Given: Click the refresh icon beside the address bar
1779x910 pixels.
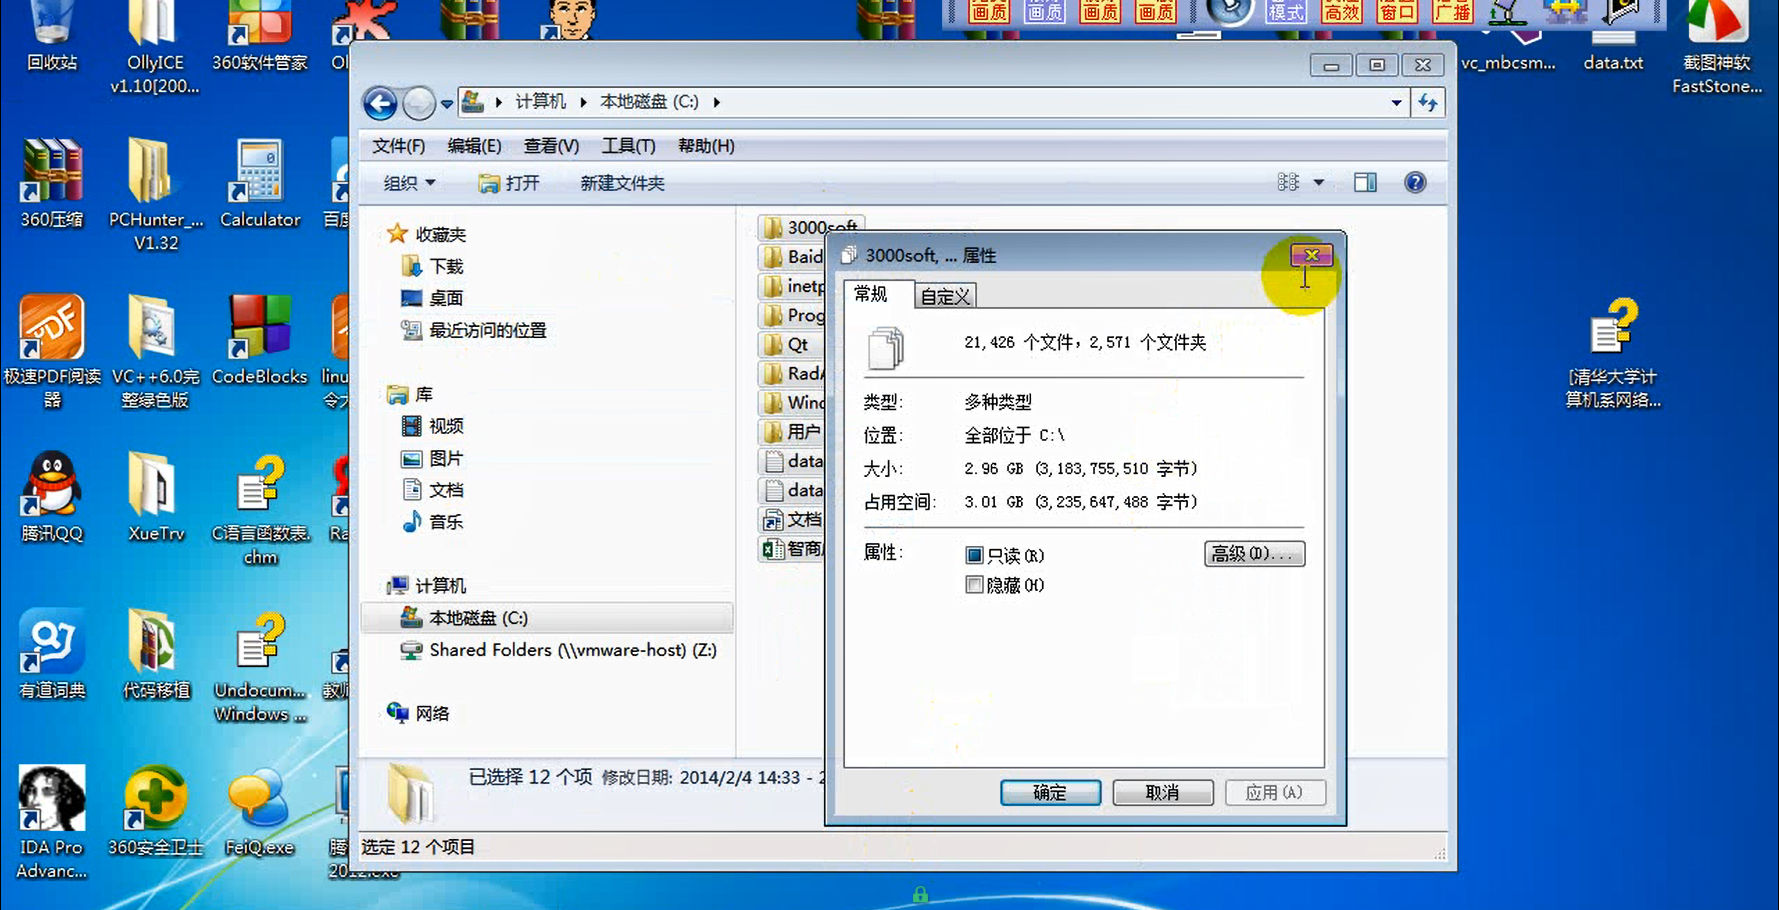Looking at the screenshot, I should point(1428,102).
